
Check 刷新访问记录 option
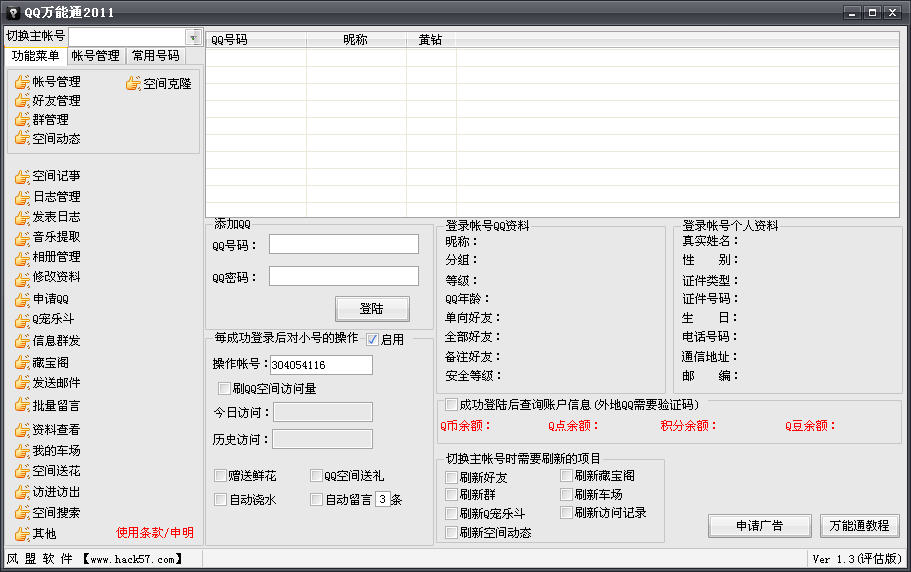pos(566,512)
